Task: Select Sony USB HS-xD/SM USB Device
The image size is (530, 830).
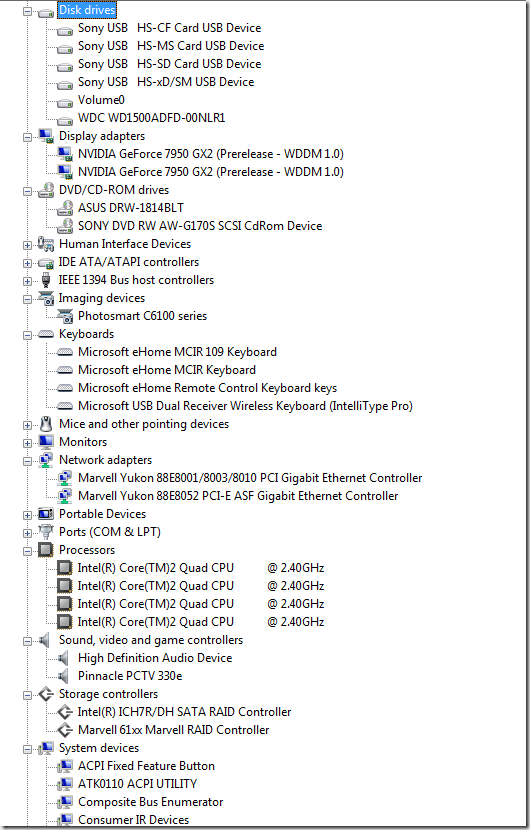Action: click(166, 82)
